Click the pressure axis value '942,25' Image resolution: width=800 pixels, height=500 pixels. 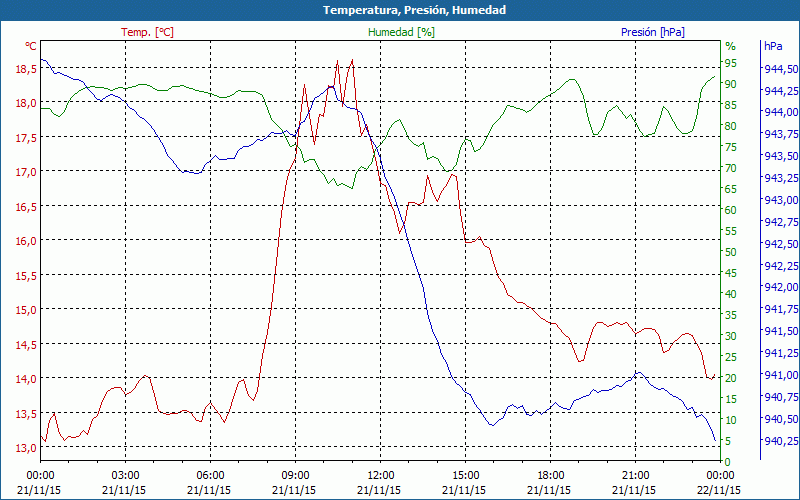781,266
